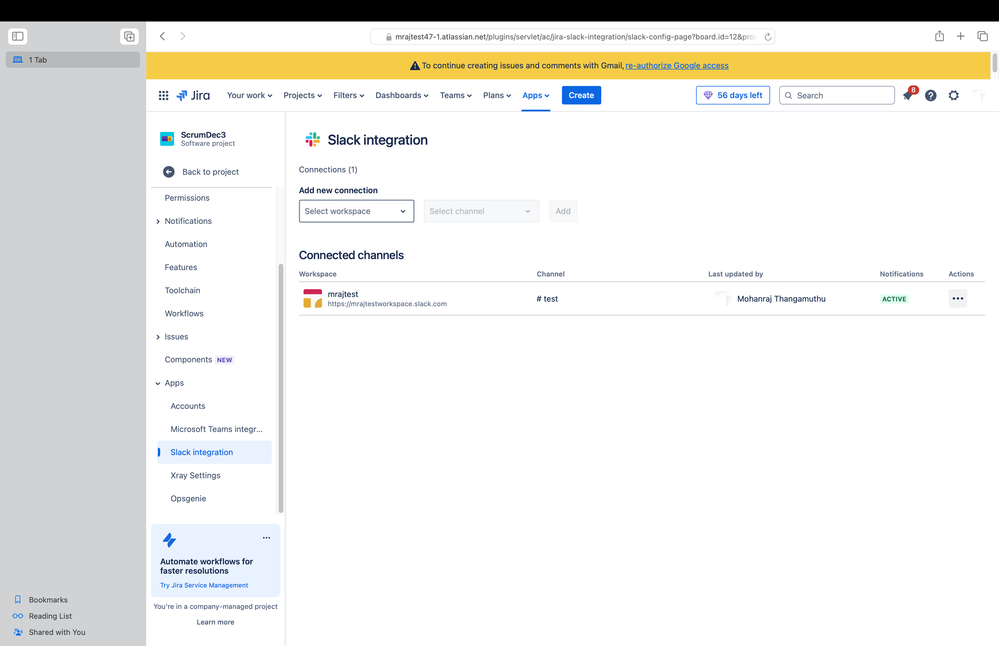Click the premium gem icon on the trial button

[708, 96]
